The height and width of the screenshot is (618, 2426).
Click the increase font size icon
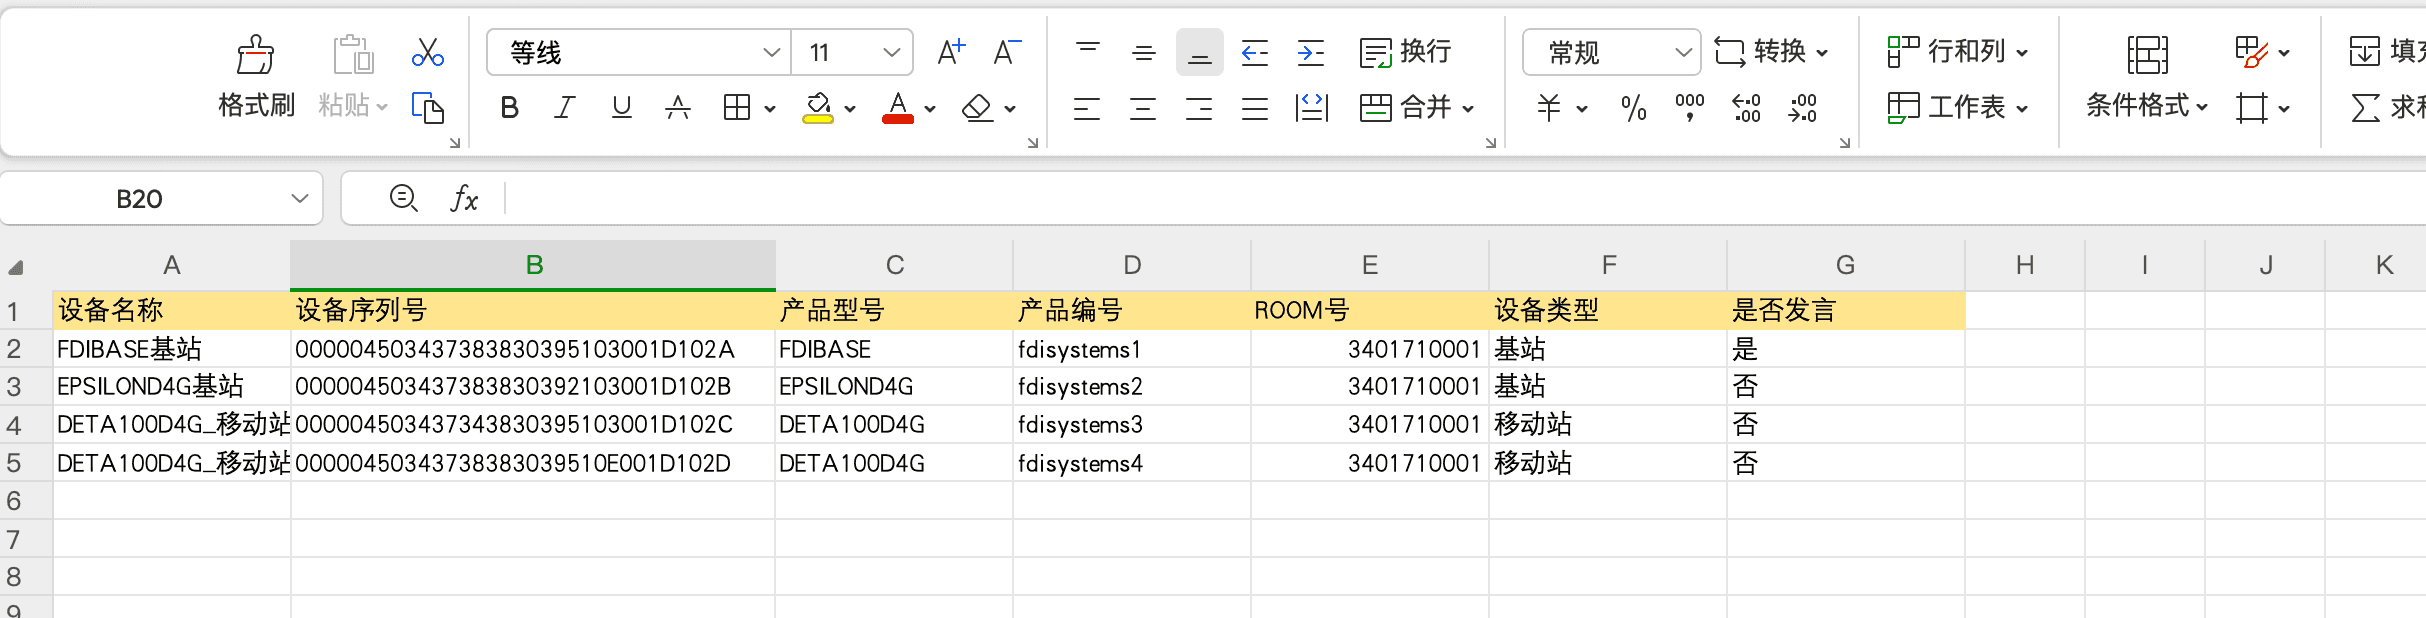950,52
